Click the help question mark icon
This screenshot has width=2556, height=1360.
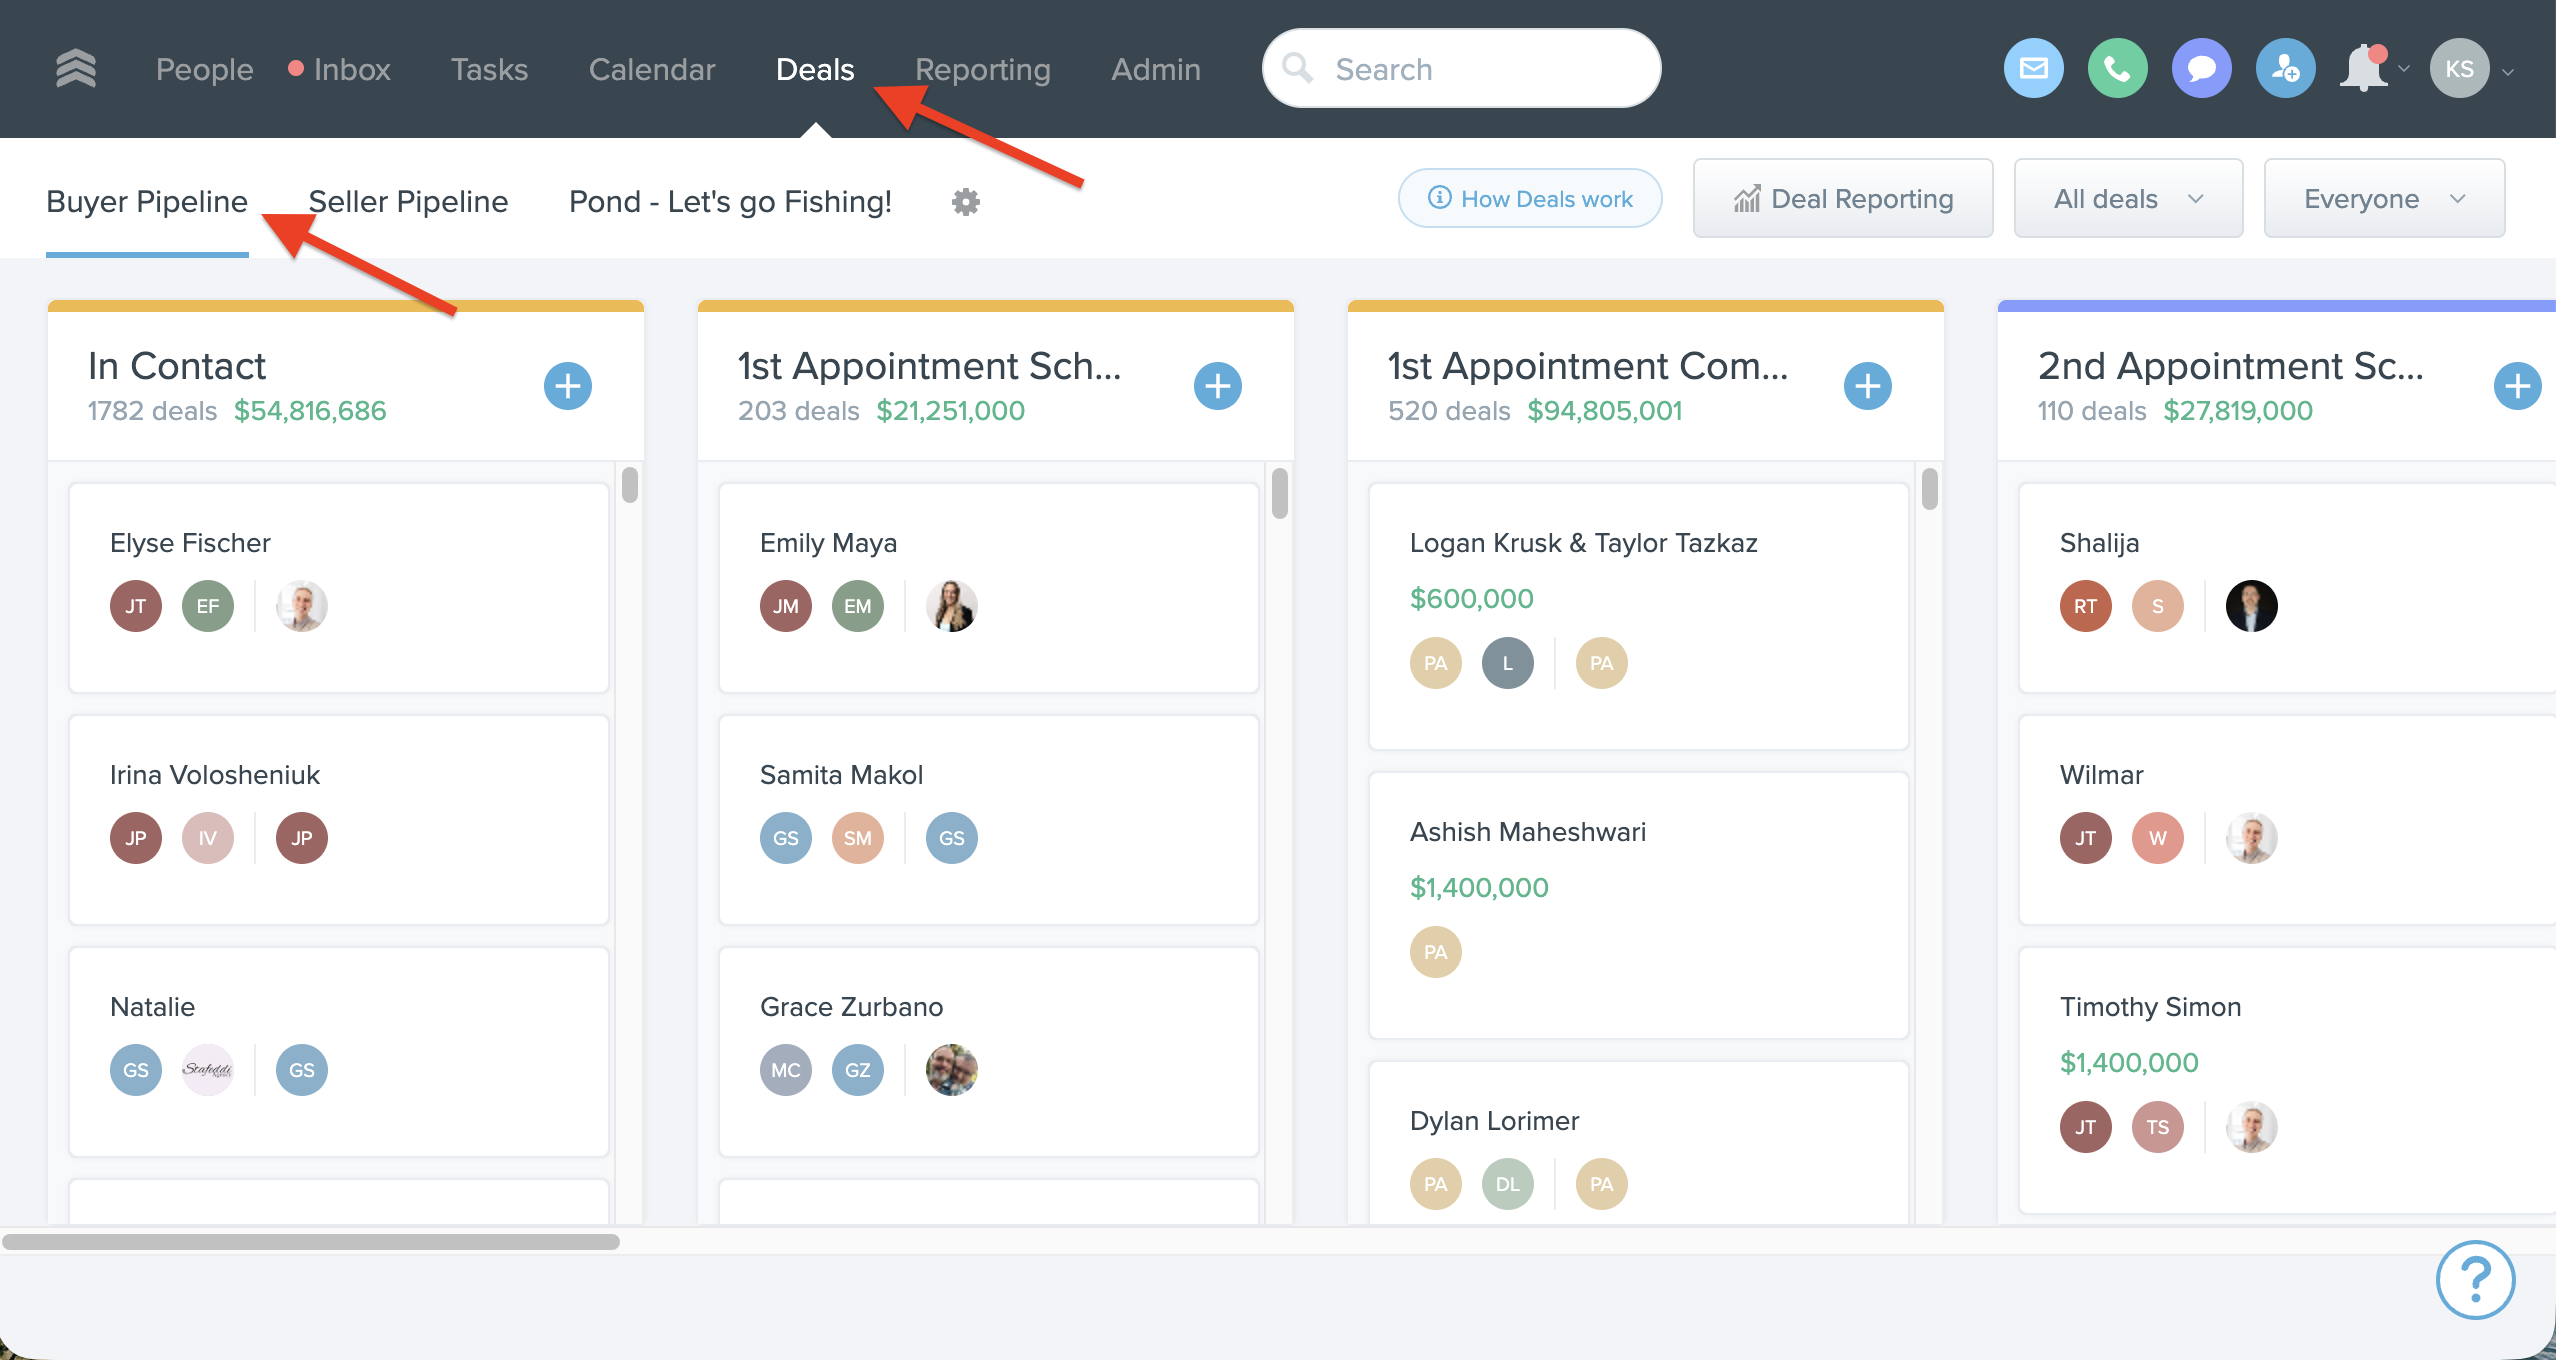(x=2475, y=1279)
